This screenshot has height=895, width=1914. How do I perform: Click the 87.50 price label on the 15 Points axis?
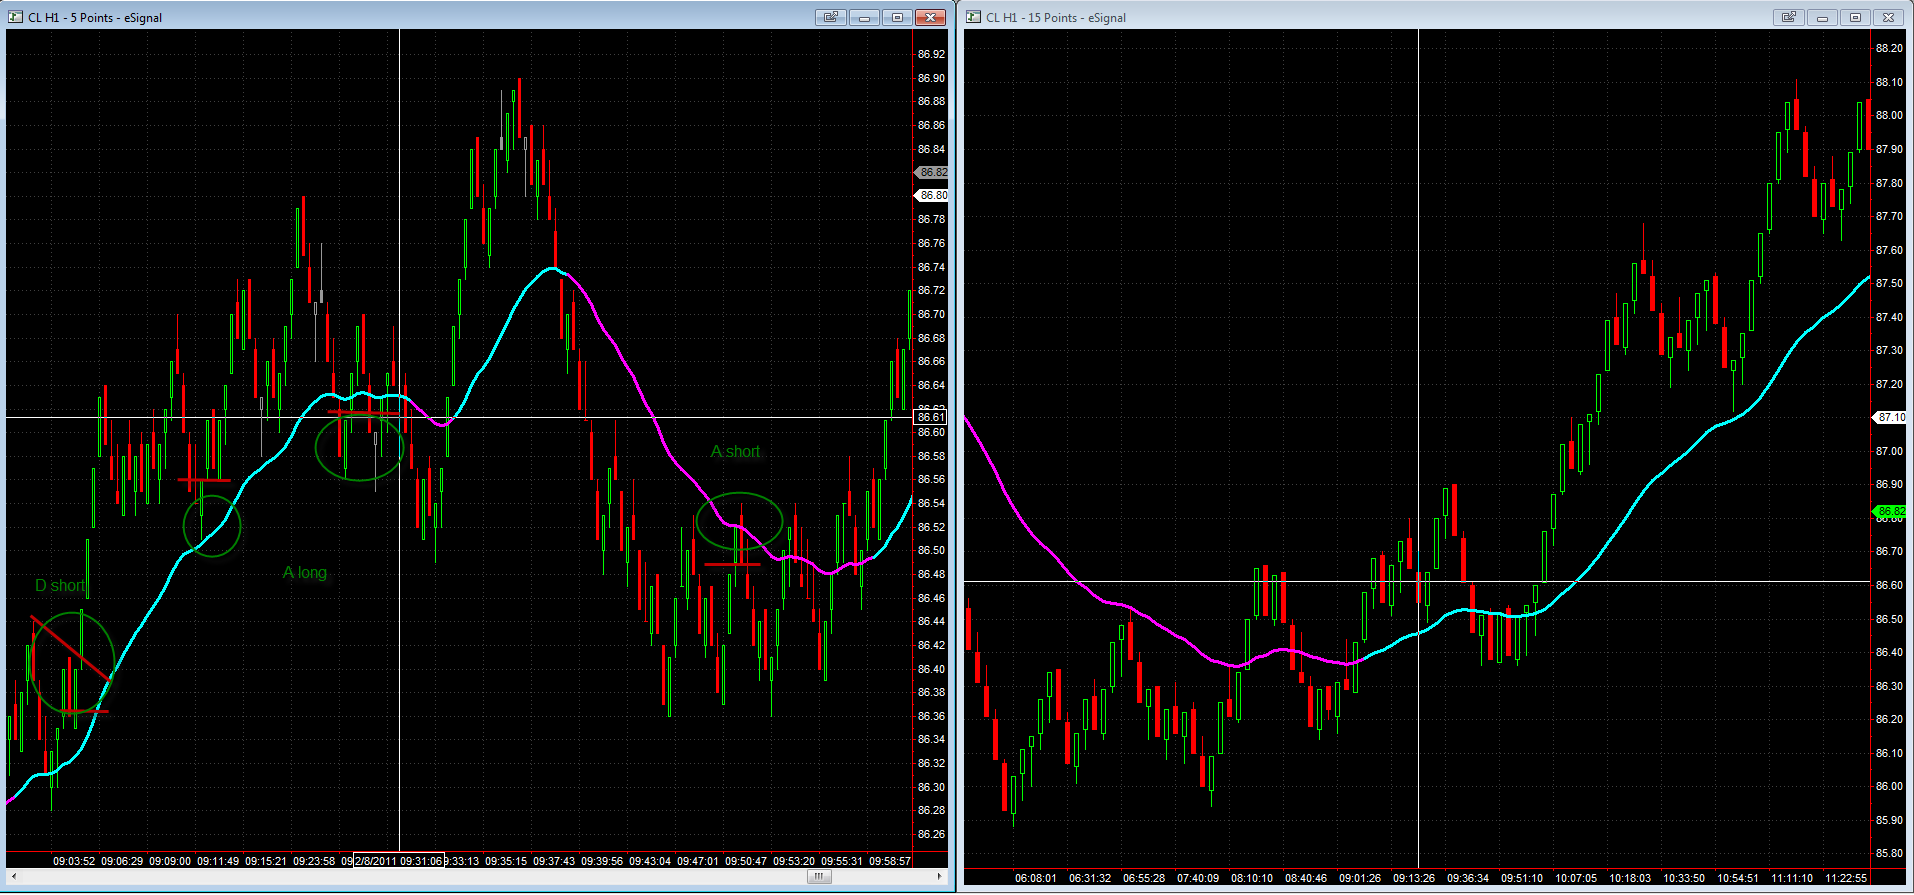1889,283
